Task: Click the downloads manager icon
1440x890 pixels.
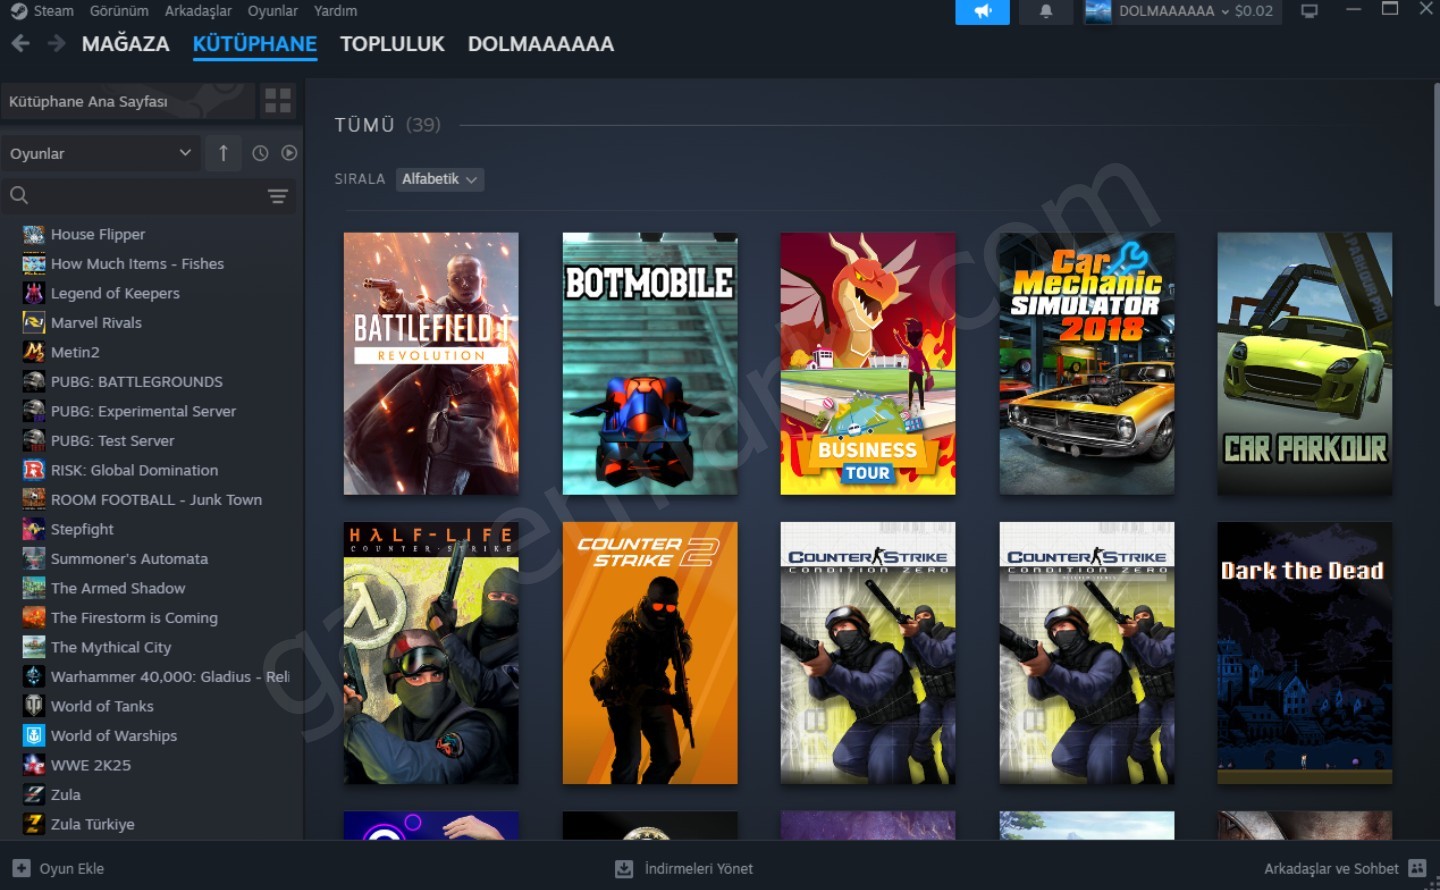Action: tap(624, 869)
